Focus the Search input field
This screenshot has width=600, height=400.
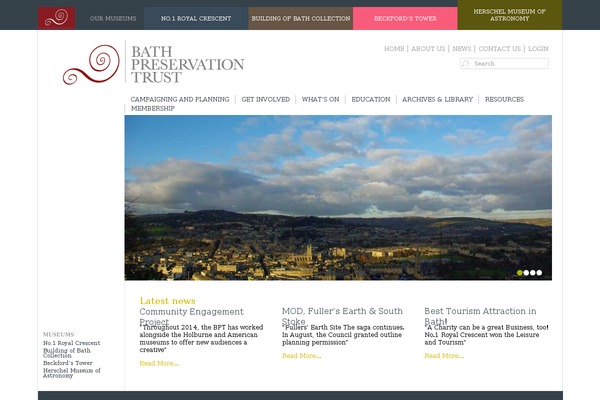coord(504,64)
